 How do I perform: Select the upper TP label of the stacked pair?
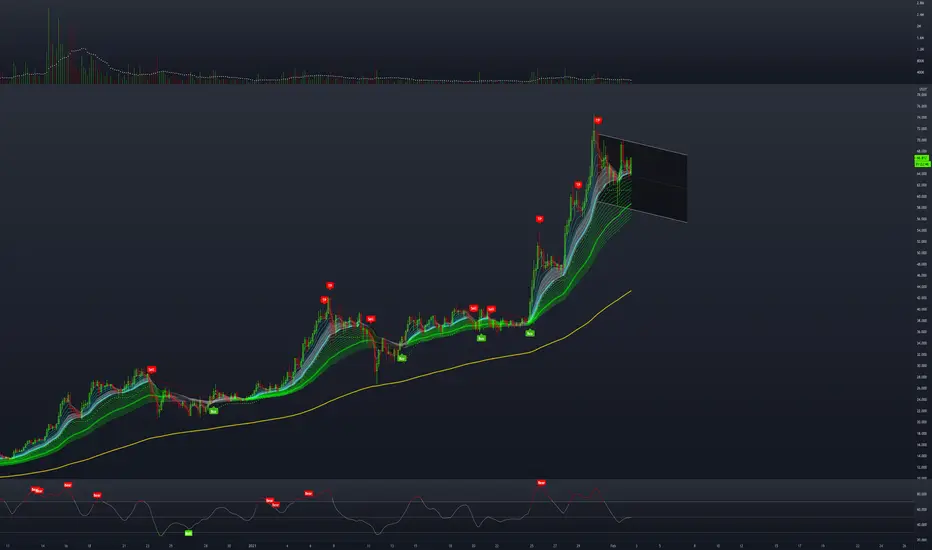pos(330,286)
